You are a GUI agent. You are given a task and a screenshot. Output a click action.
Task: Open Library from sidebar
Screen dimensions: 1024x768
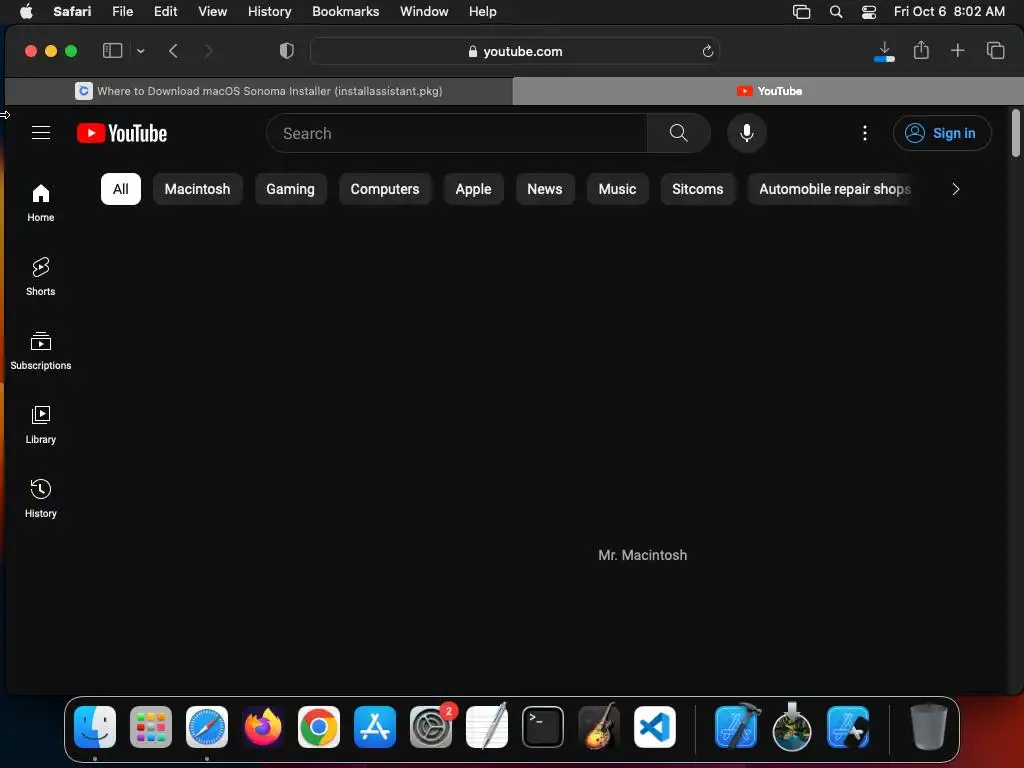tap(40, 425)
